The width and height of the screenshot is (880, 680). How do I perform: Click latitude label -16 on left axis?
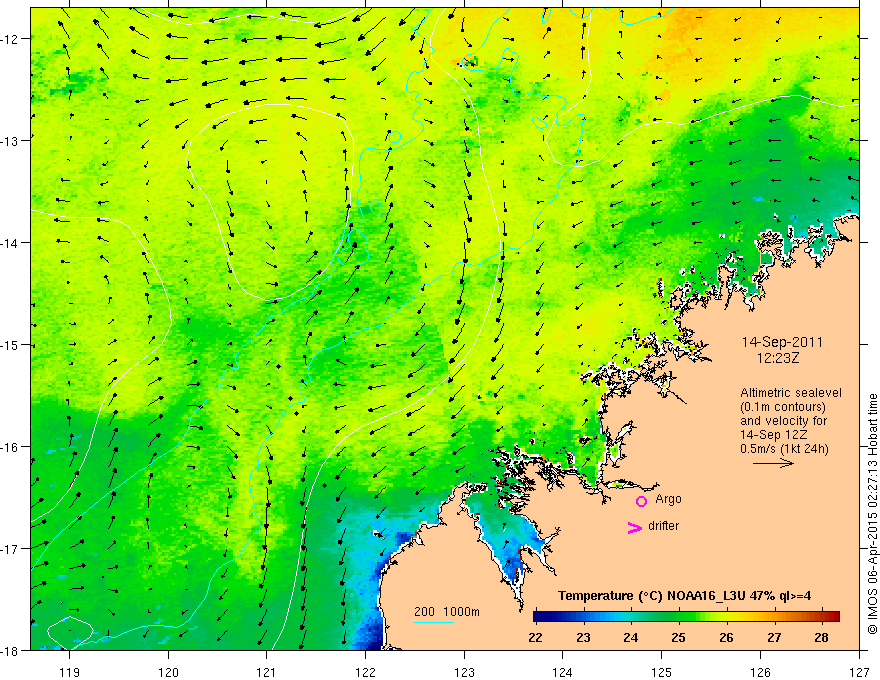point(11,447)
